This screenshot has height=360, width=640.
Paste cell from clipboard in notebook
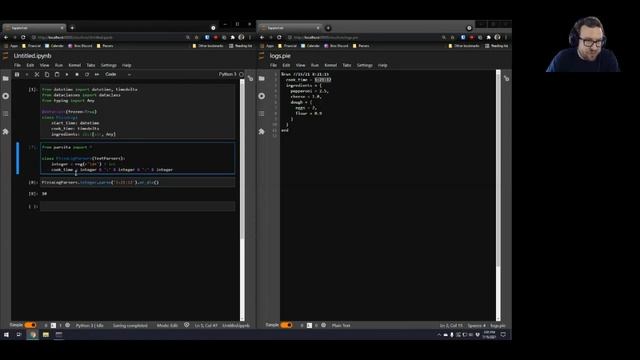pyautogui.click(x=57, y=75)
